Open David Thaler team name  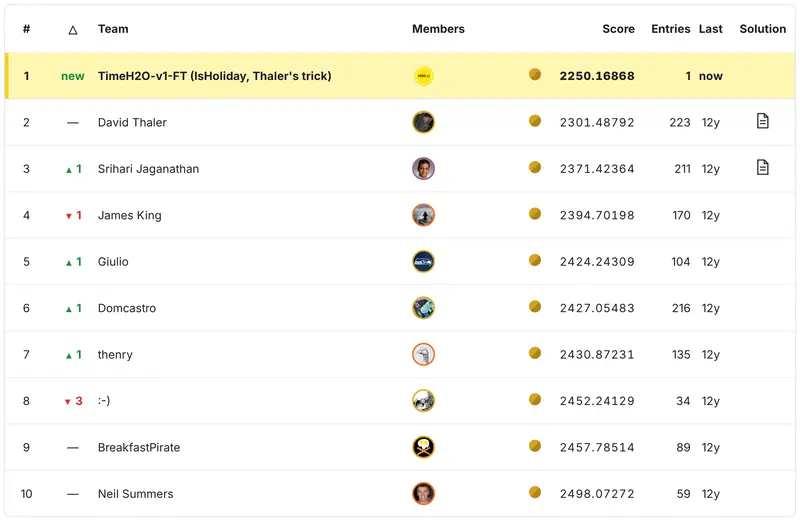pos(132,122)
